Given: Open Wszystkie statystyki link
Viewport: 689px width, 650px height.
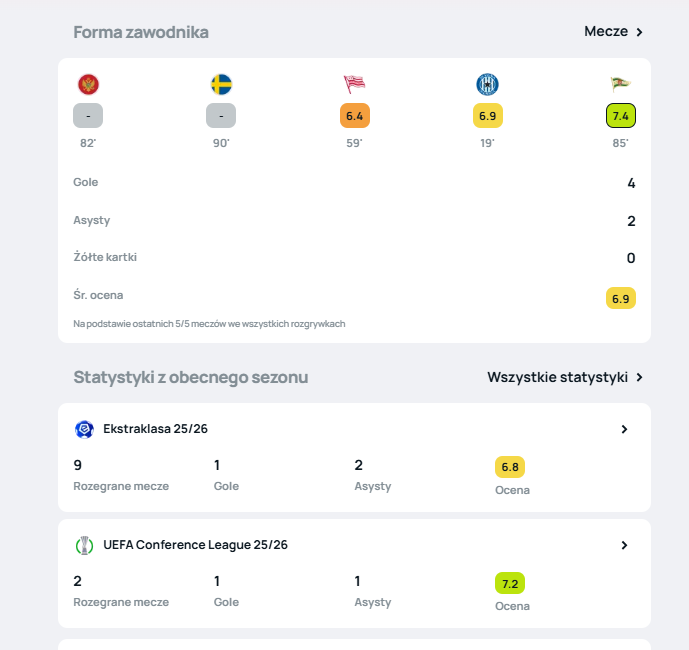Looking at the screenshot, I should point(557,377).
